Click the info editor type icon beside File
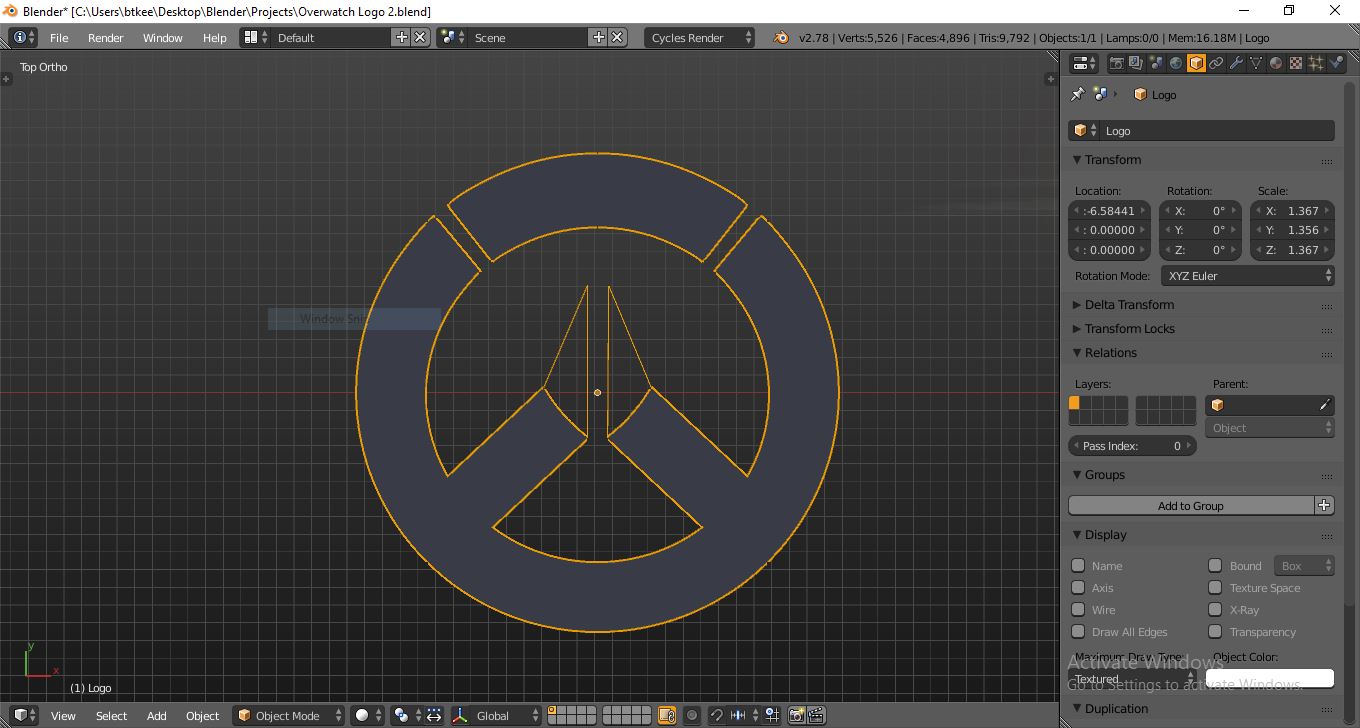 23,37
